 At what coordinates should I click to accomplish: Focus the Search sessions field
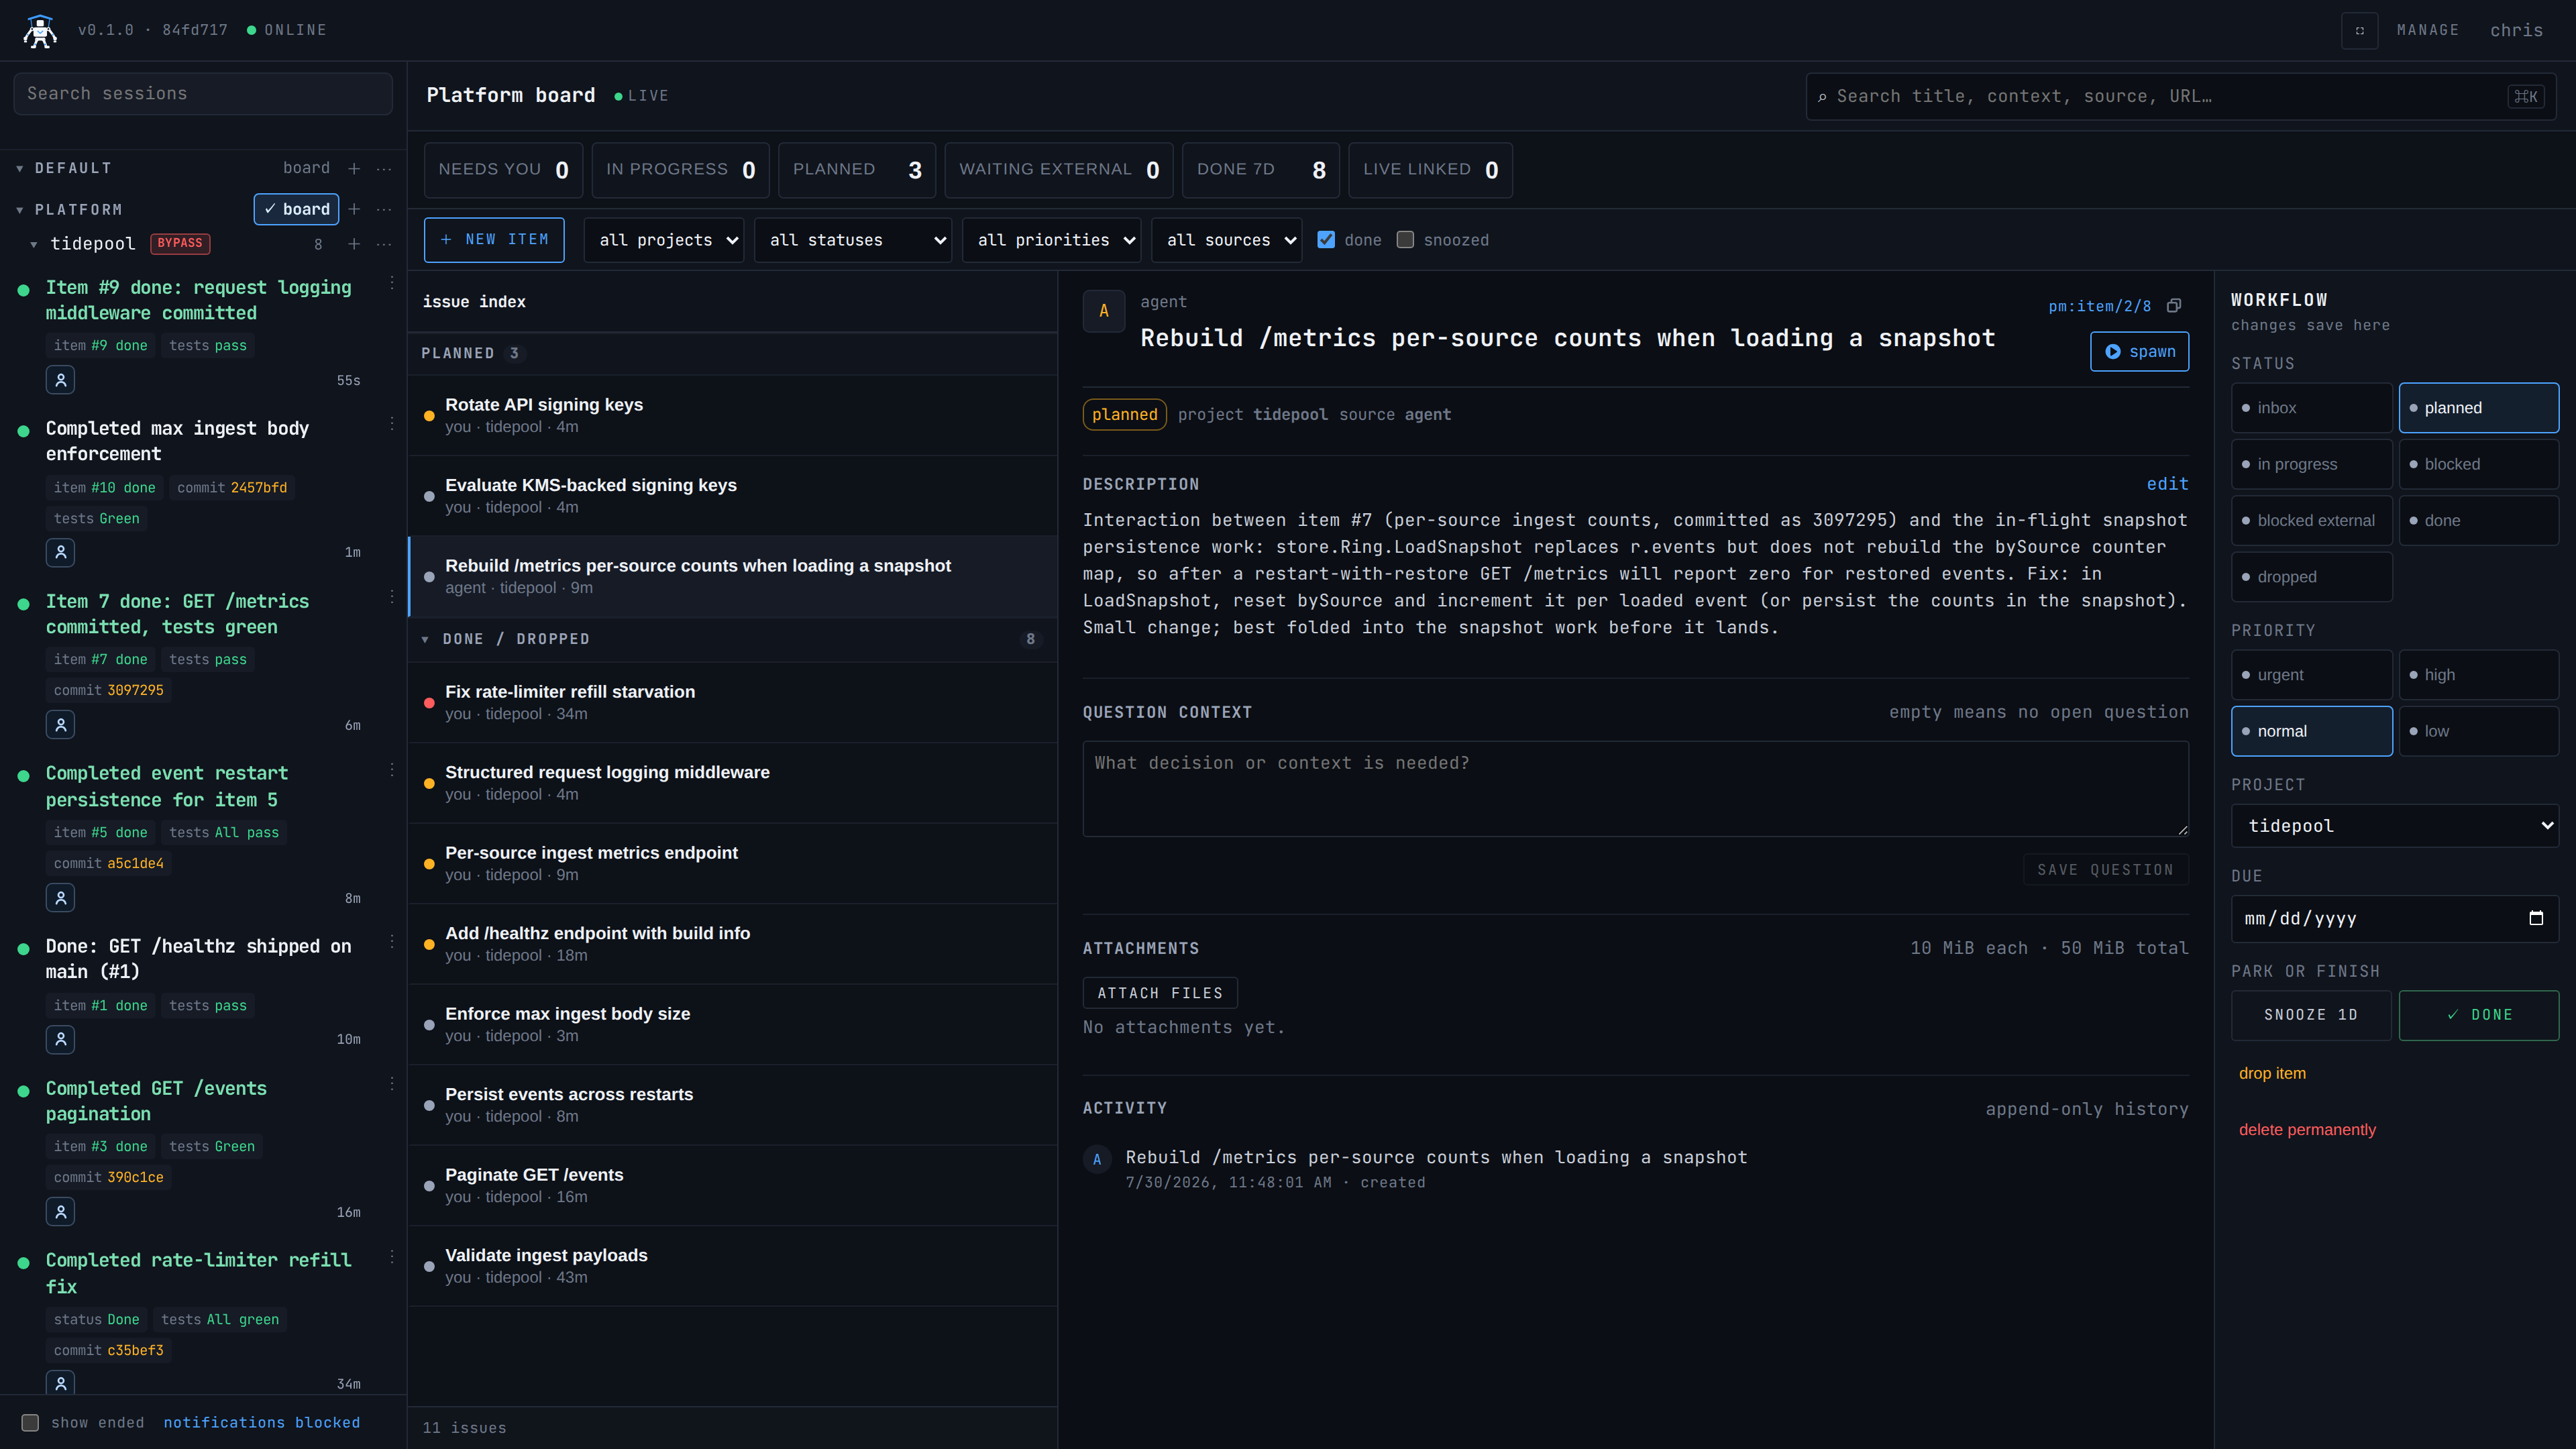pyautogui.click(x=203, y=94)
